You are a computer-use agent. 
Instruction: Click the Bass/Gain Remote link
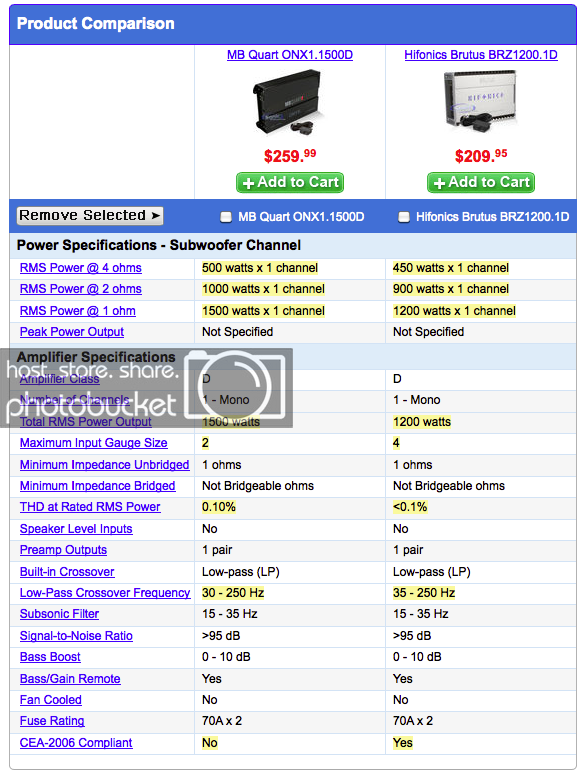click(70, 679)
